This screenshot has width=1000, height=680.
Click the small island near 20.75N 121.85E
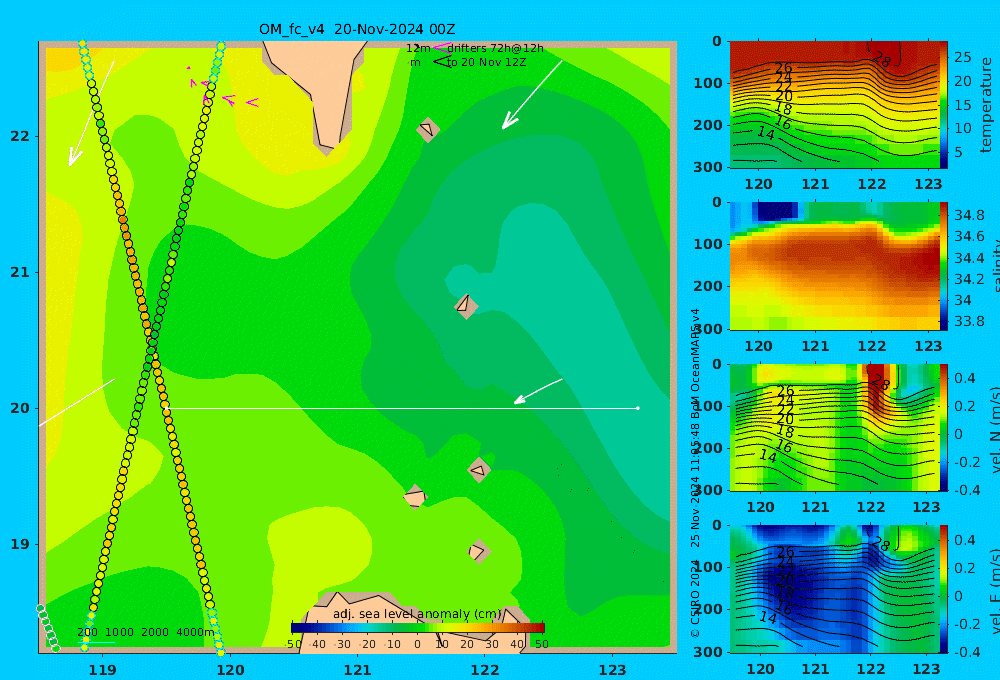click(466, 305)
